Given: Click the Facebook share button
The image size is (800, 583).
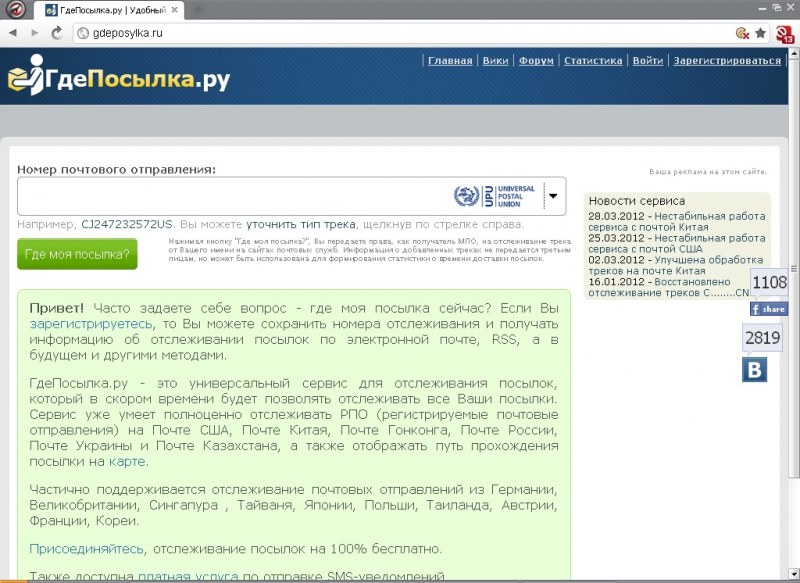Looking at the screenshot, I should pyautogui.click(x=769, y=309).
